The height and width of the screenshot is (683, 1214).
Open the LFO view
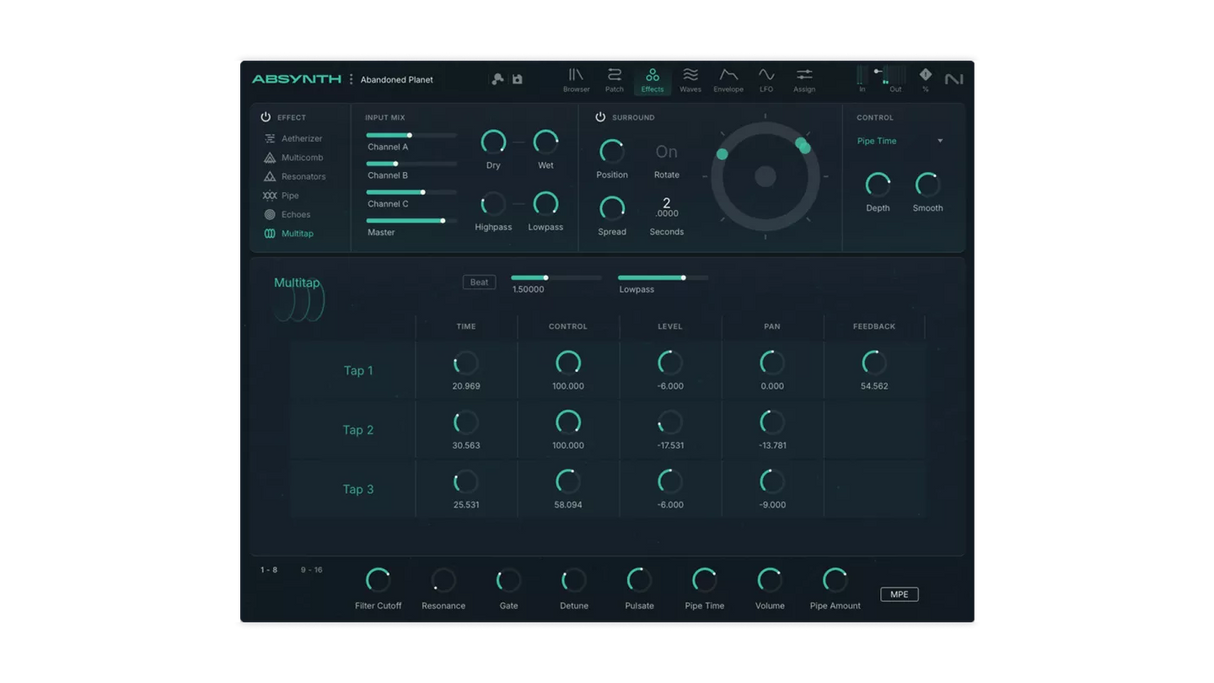click(x=766, y=79)
